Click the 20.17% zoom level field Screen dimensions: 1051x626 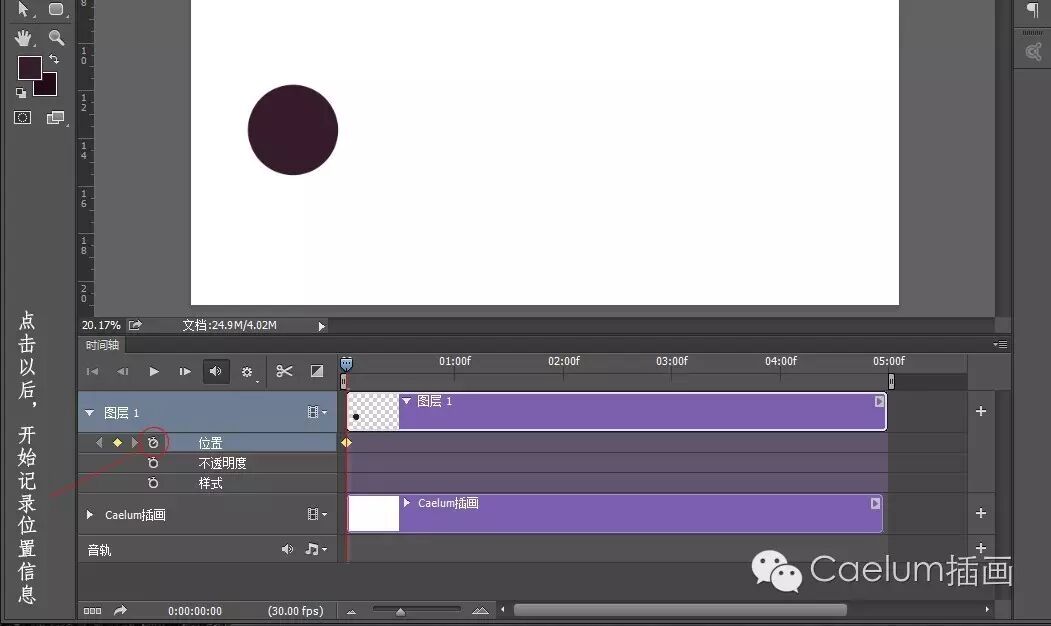tap(101, 325)
